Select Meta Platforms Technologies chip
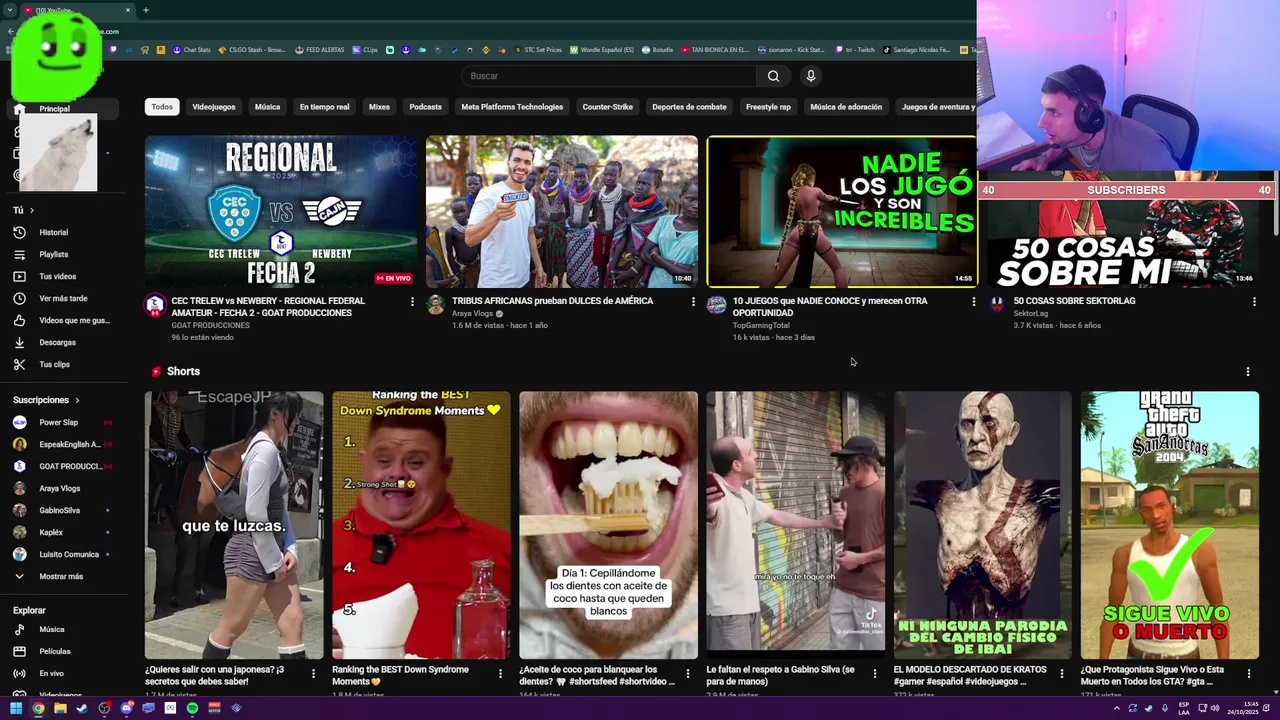Viewport: 1280px width, 720px height. tap(512, 107)
